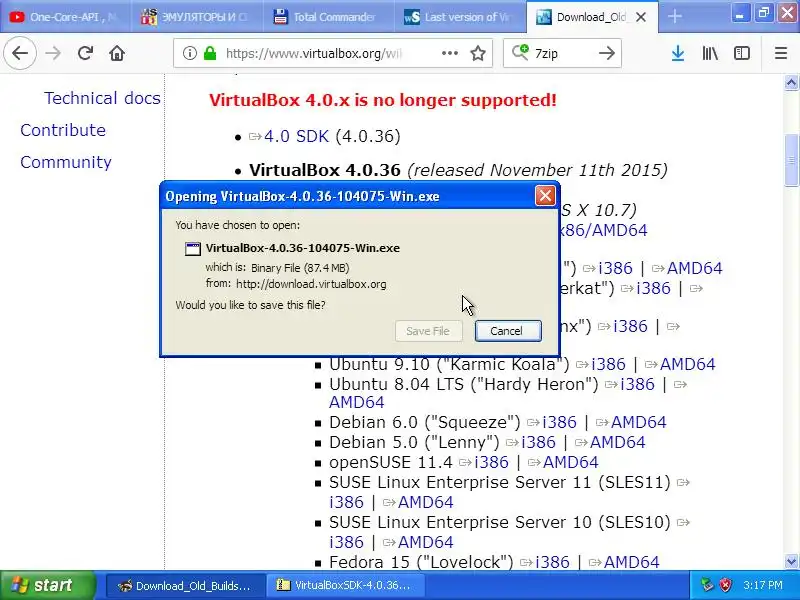Click i386 link for SLES11
The image size is (800, 600).
click(x=346, y=502)
